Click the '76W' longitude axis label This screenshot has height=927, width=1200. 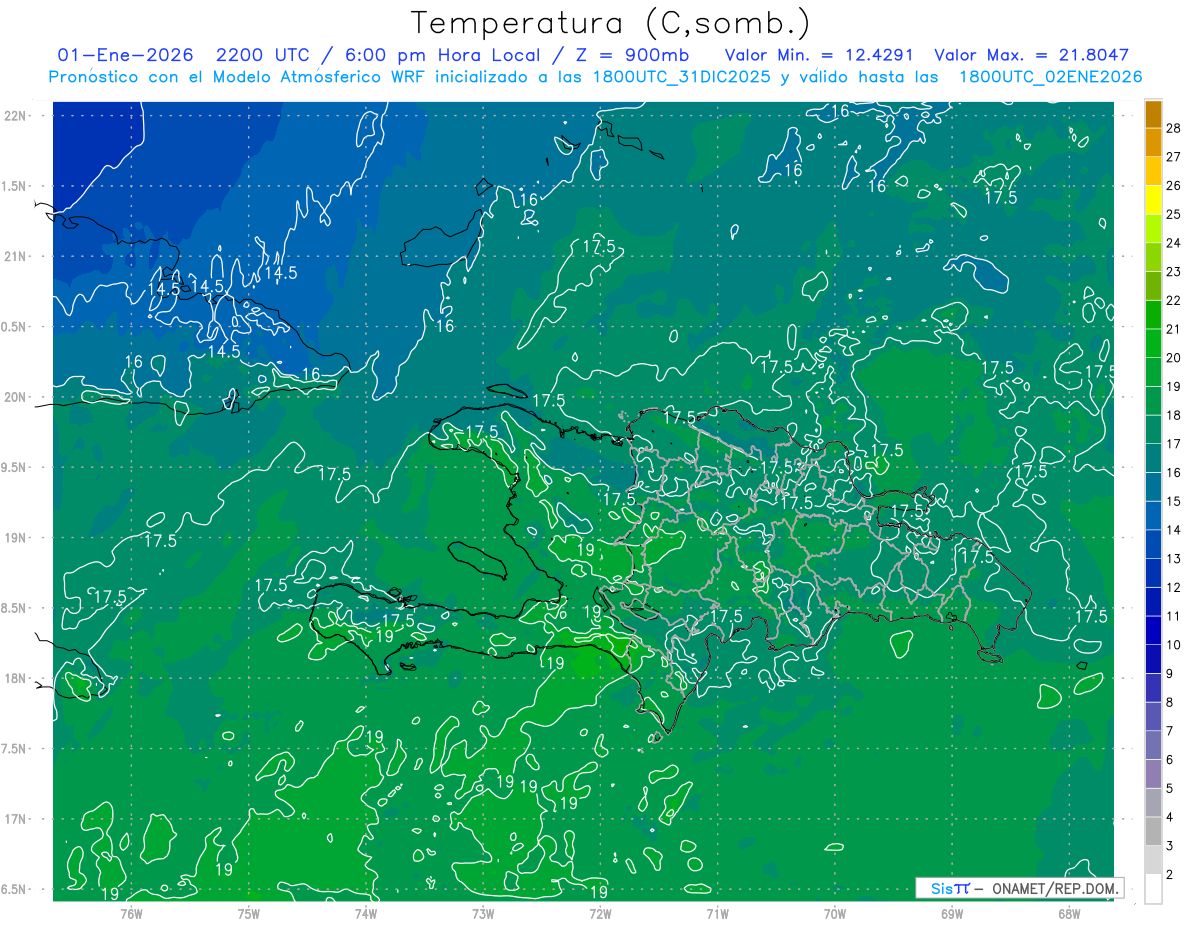point(131,913)
